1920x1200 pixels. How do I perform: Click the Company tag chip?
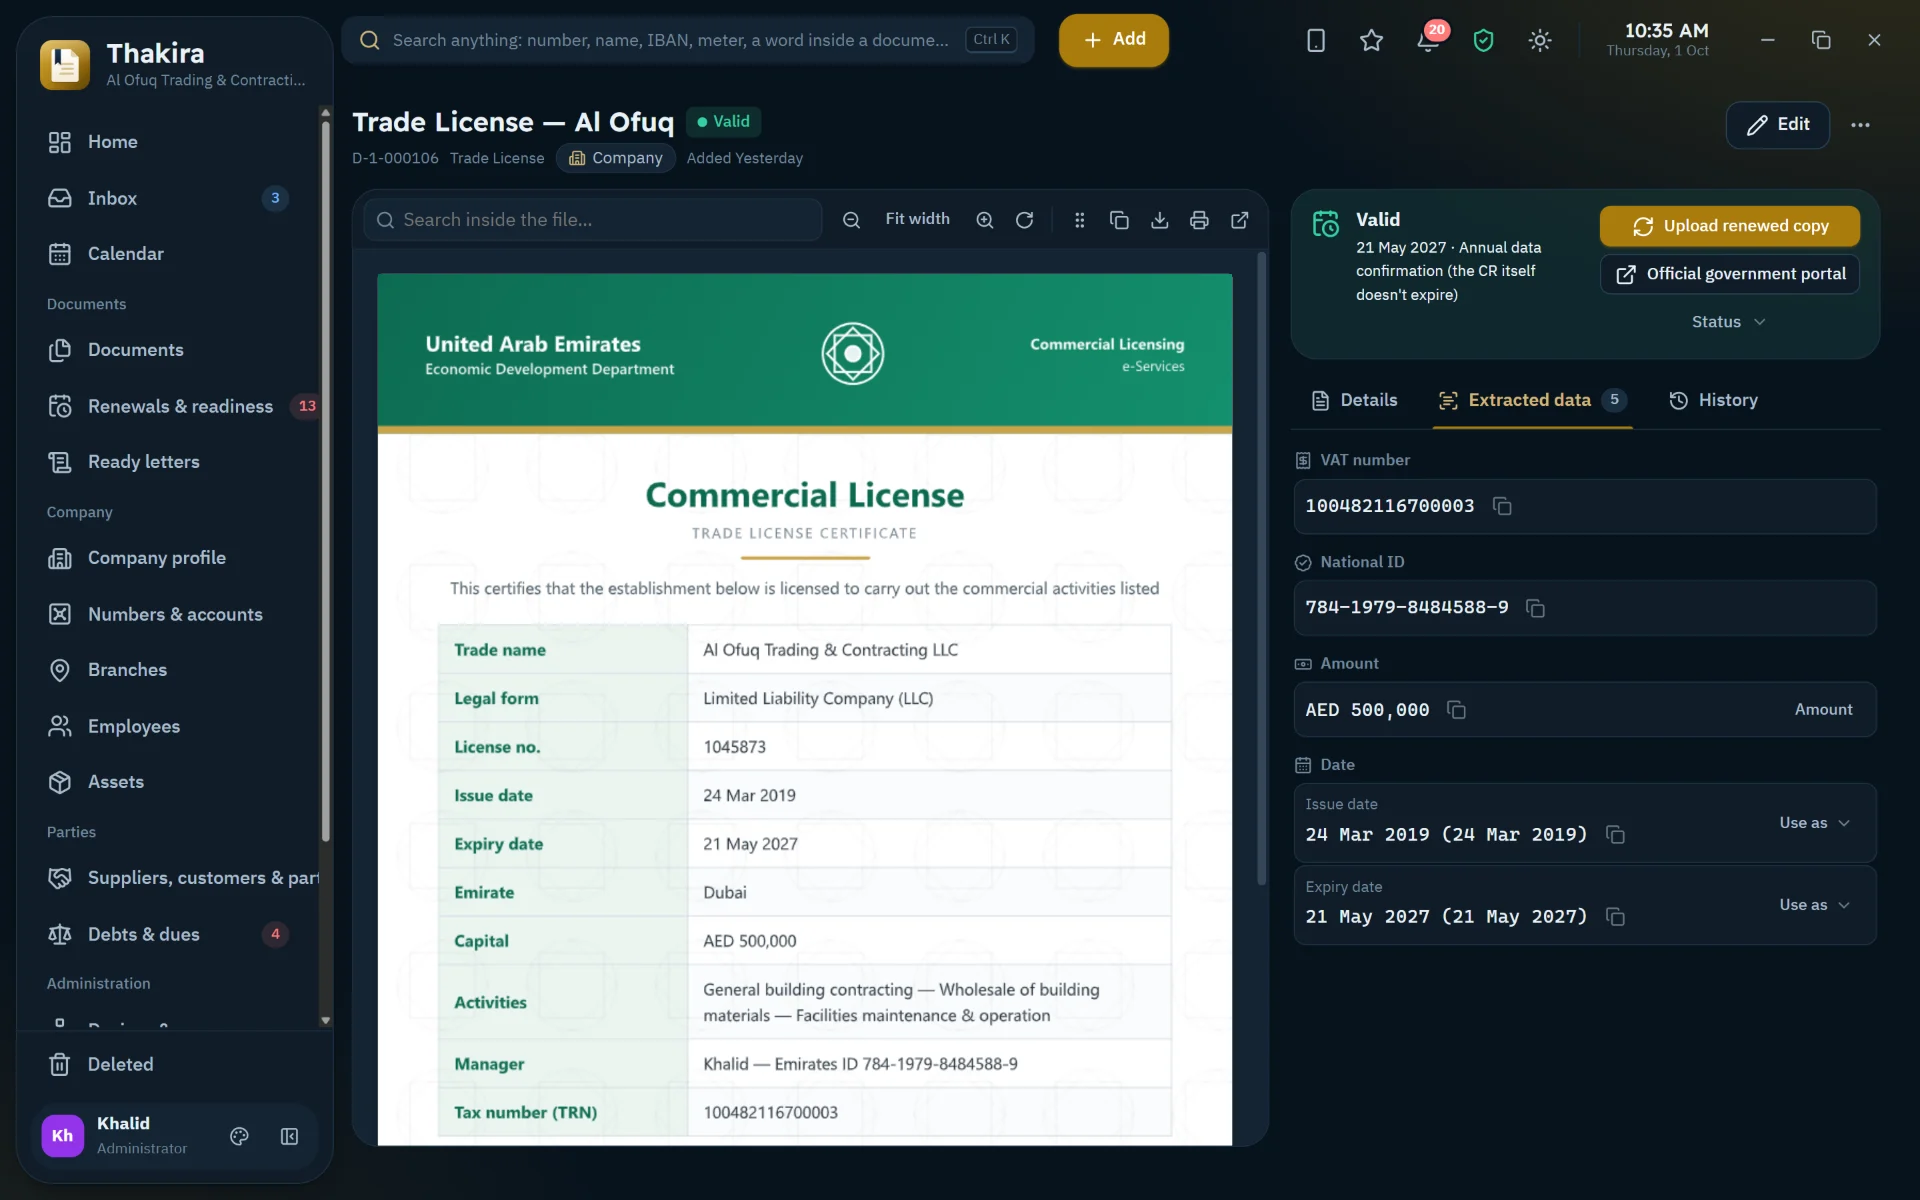click(616, 158)
